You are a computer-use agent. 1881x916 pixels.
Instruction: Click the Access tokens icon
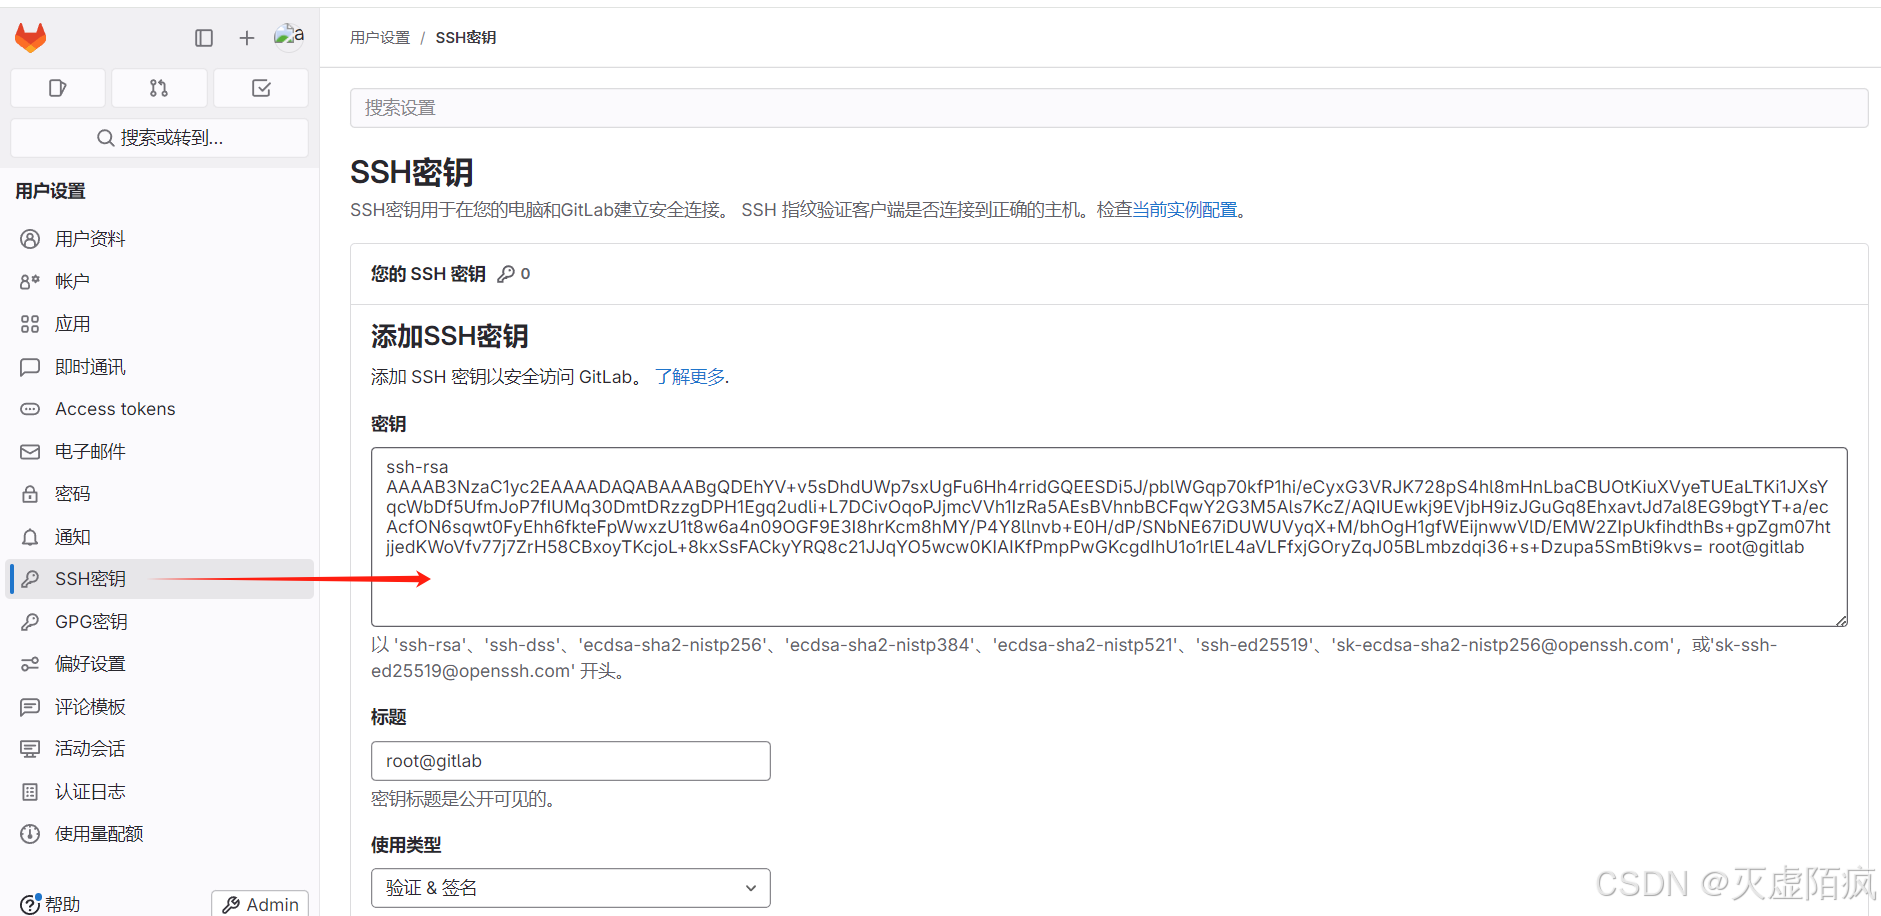pyautogui.click(x=30, y=409)
